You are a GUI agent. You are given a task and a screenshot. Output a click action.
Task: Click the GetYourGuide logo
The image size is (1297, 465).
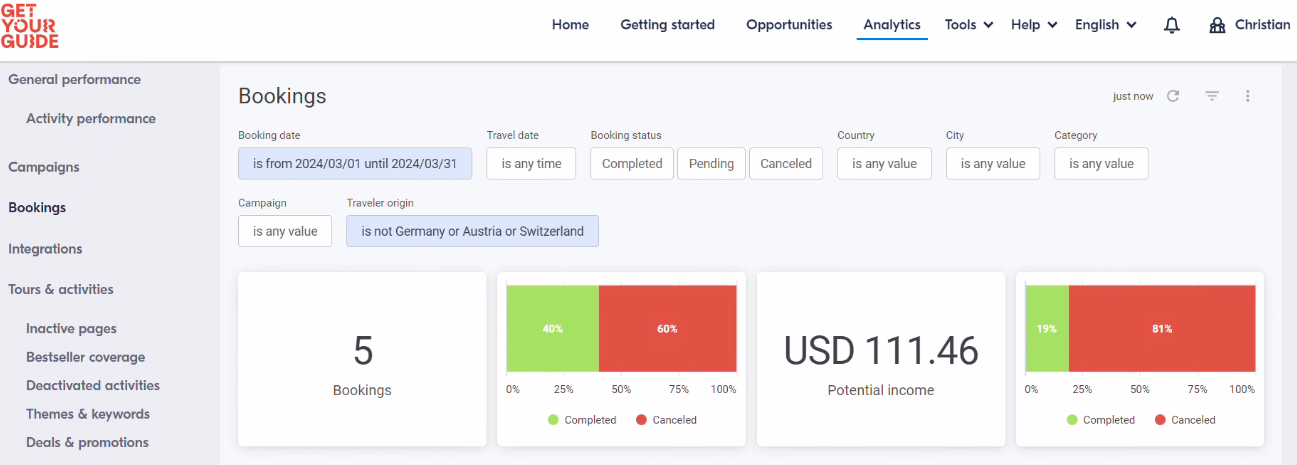pyautogui.click(x=30, y=25)
